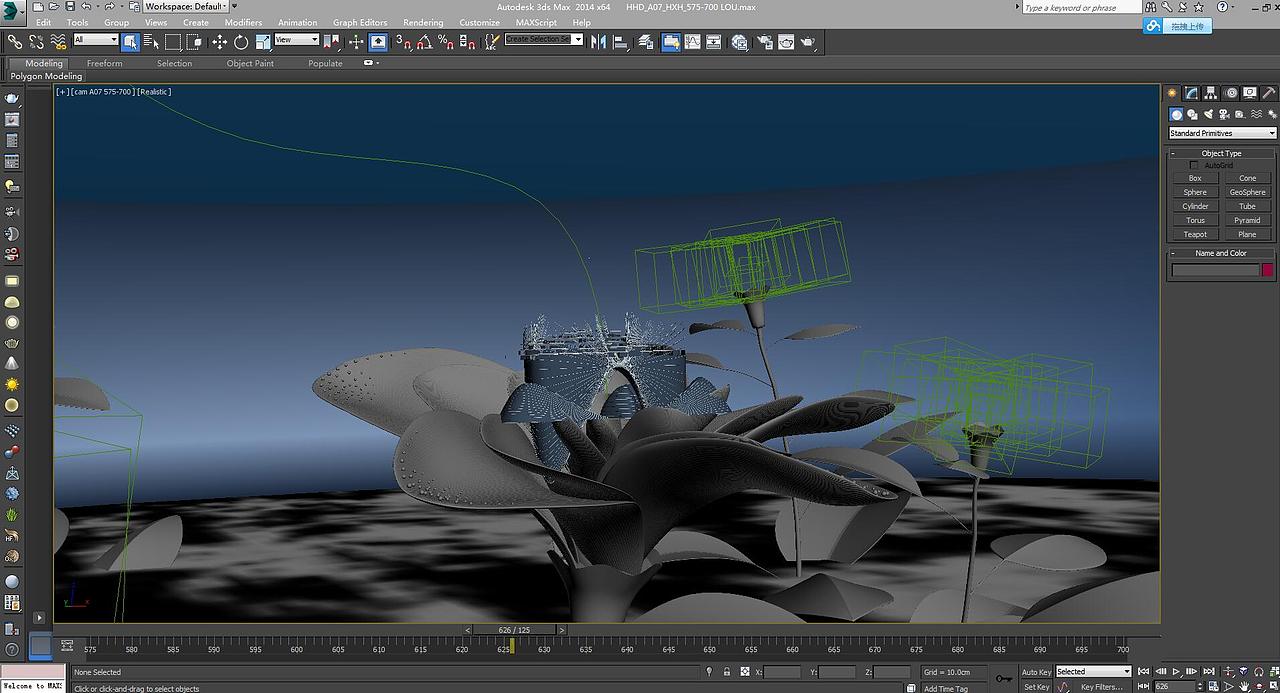Open the MAXScript menu
This screenshot has width=1280, height=693.
[538, 22]
